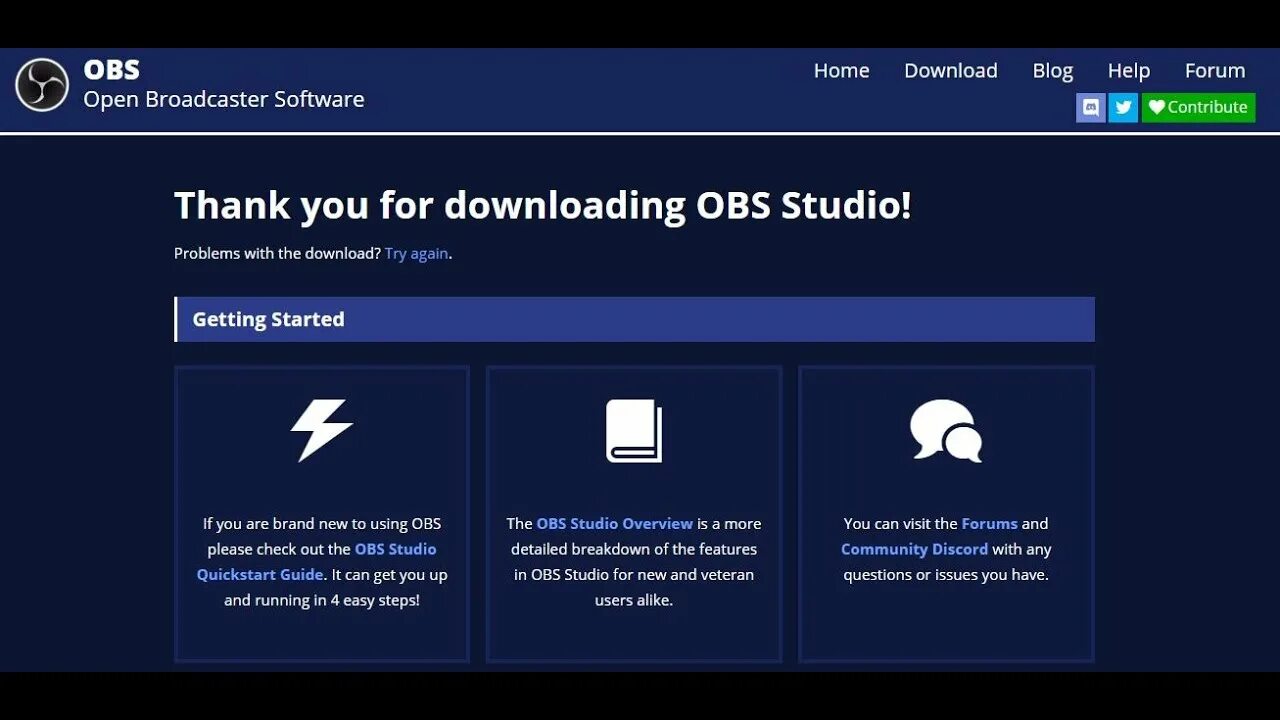Open the Discord icon button in header
The width and height of the screenshot is (1280, 720).
[x=1091, y=107]
